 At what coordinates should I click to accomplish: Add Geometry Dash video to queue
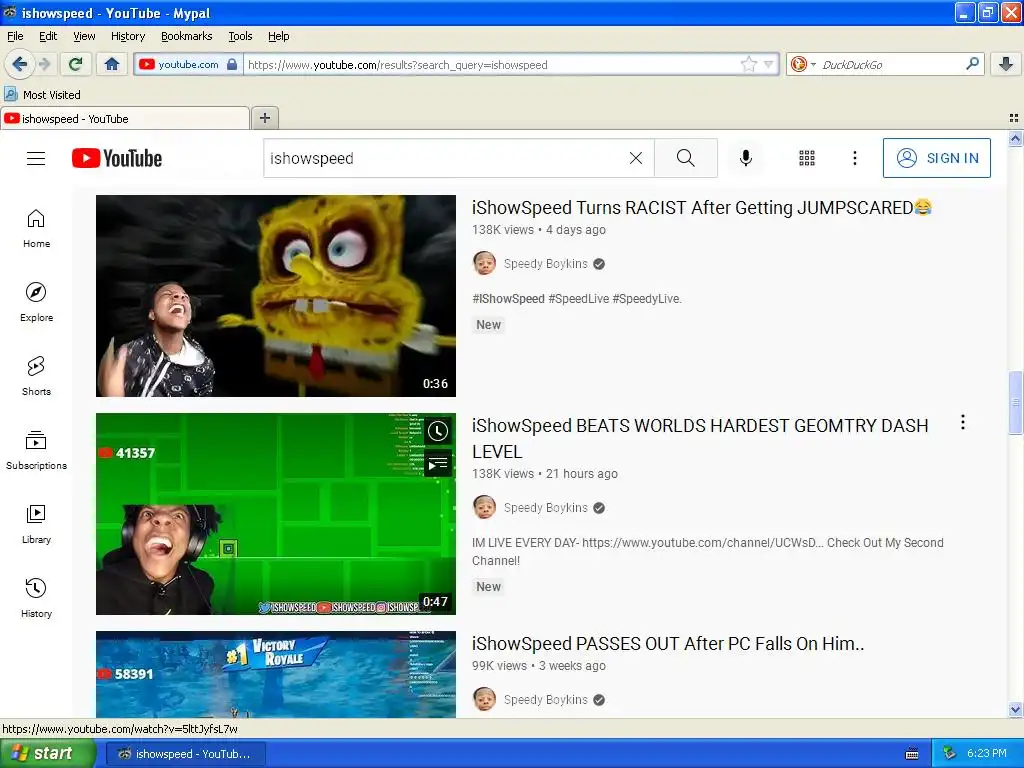pos(438,465)
